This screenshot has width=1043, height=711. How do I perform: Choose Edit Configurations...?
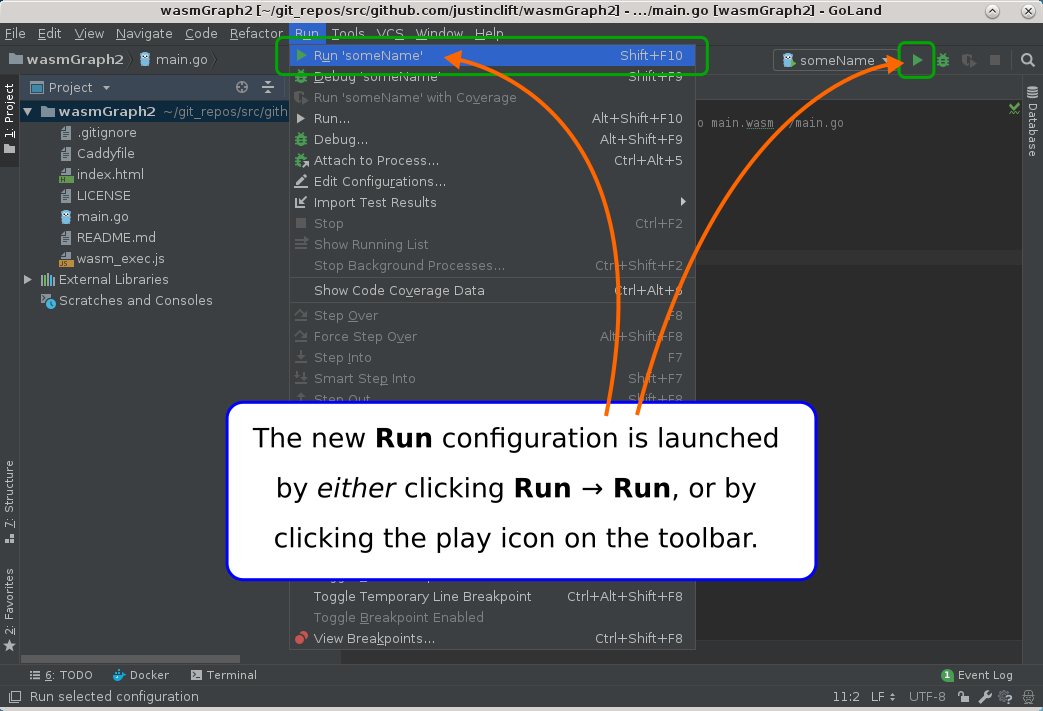(x=492, y=182)
